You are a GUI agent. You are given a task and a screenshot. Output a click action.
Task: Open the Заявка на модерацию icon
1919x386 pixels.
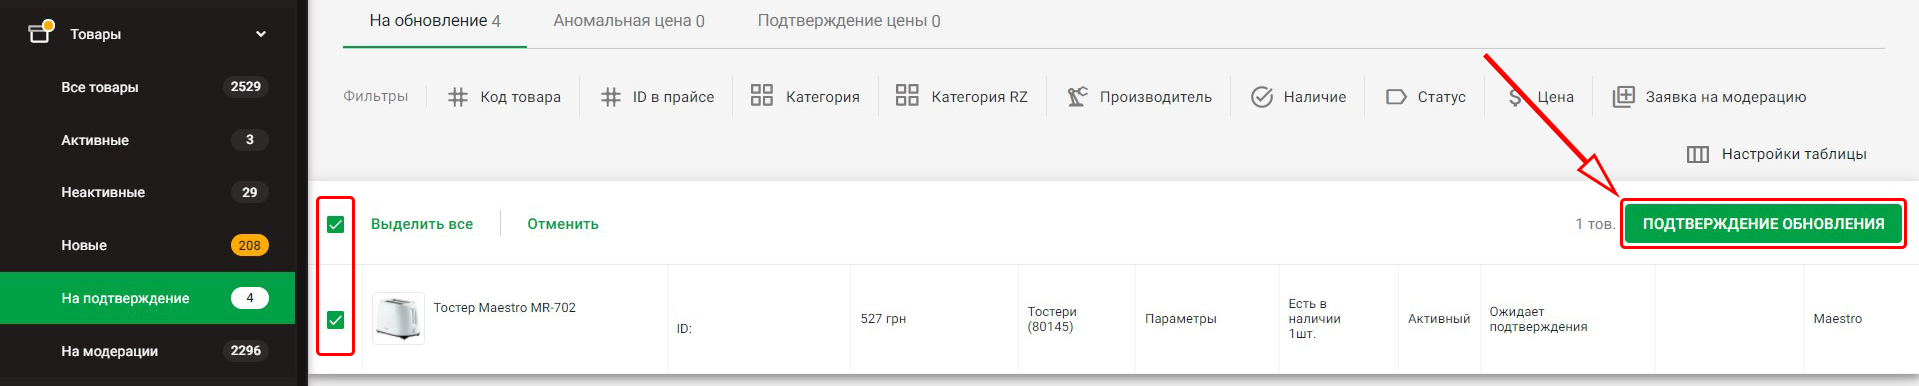1624,96
